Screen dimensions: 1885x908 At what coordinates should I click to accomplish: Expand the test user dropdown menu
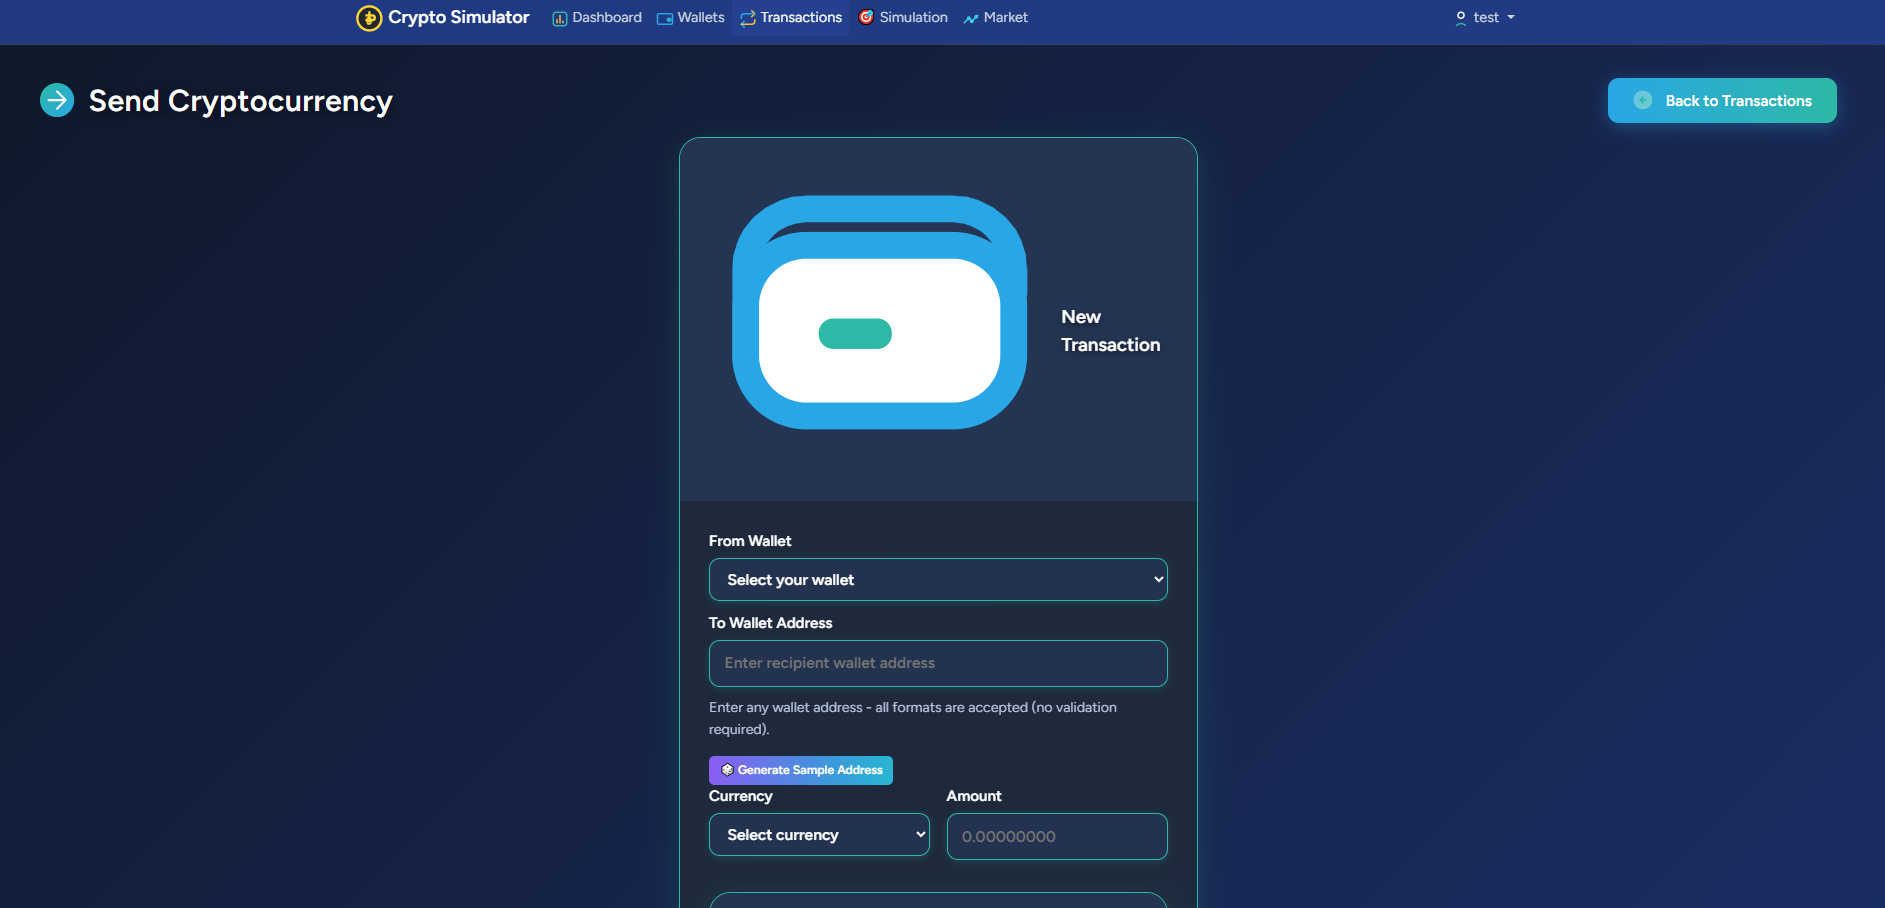coord(1485,18)
